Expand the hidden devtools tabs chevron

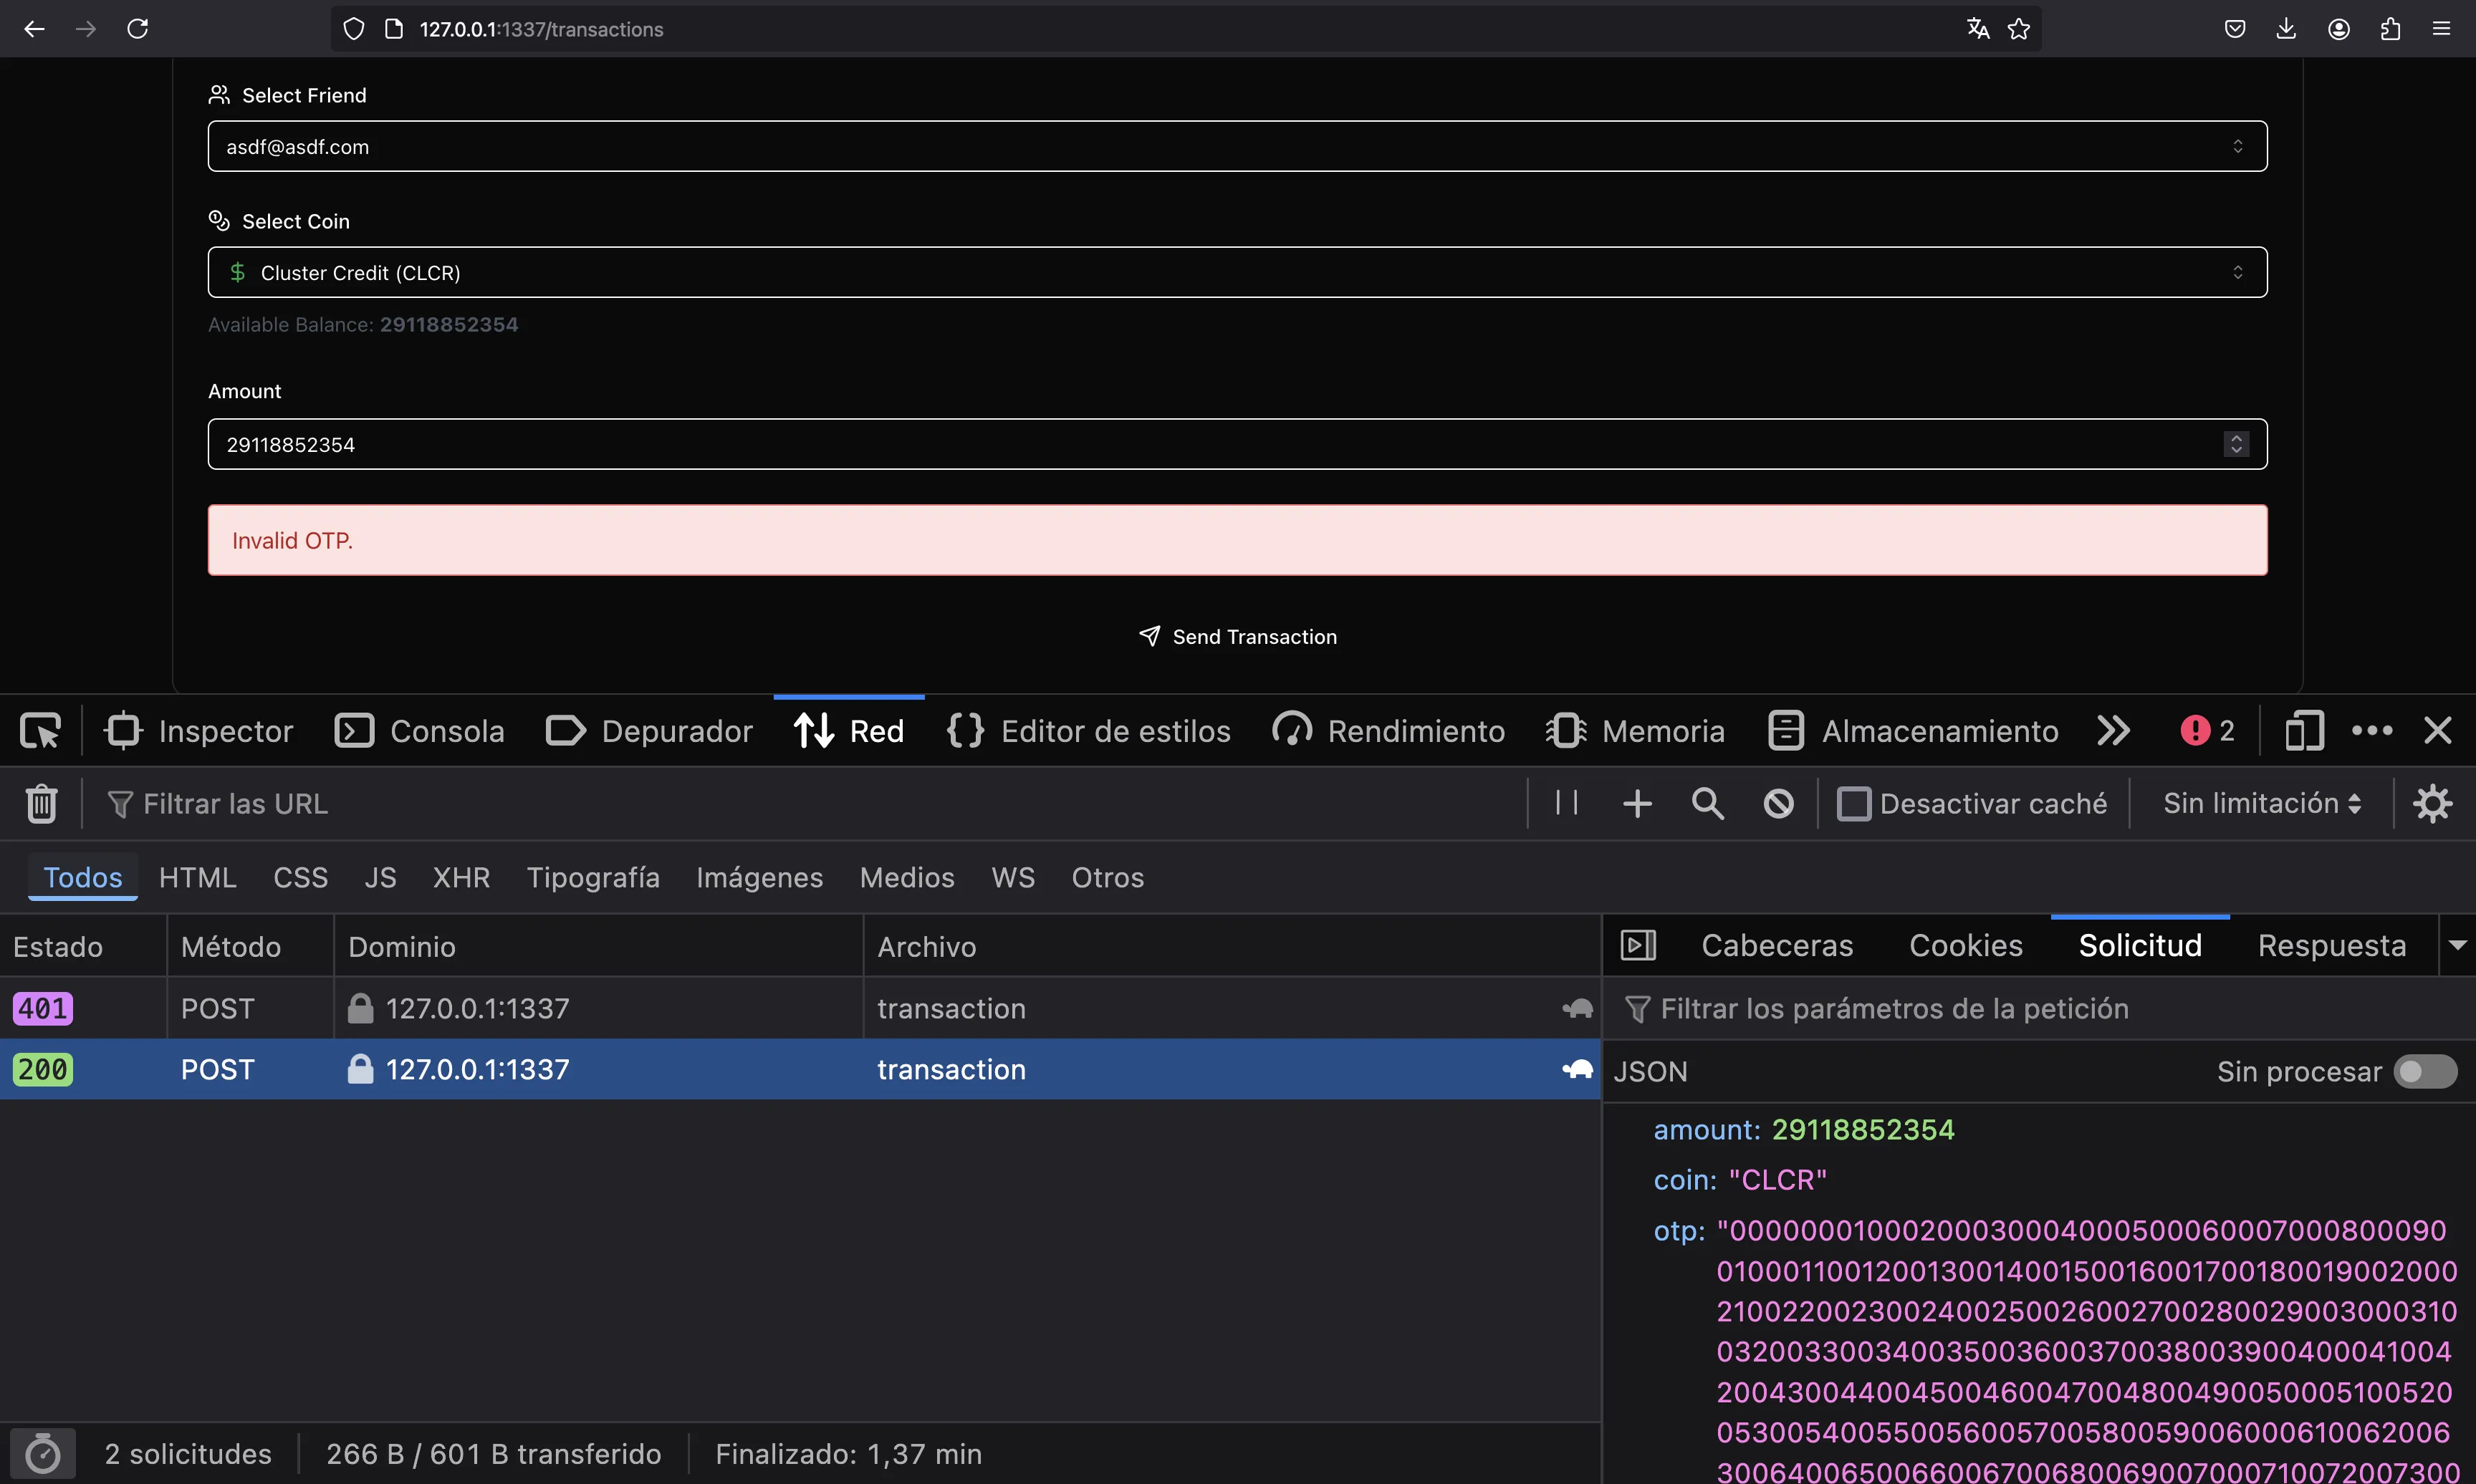(x=2113, y=731)
